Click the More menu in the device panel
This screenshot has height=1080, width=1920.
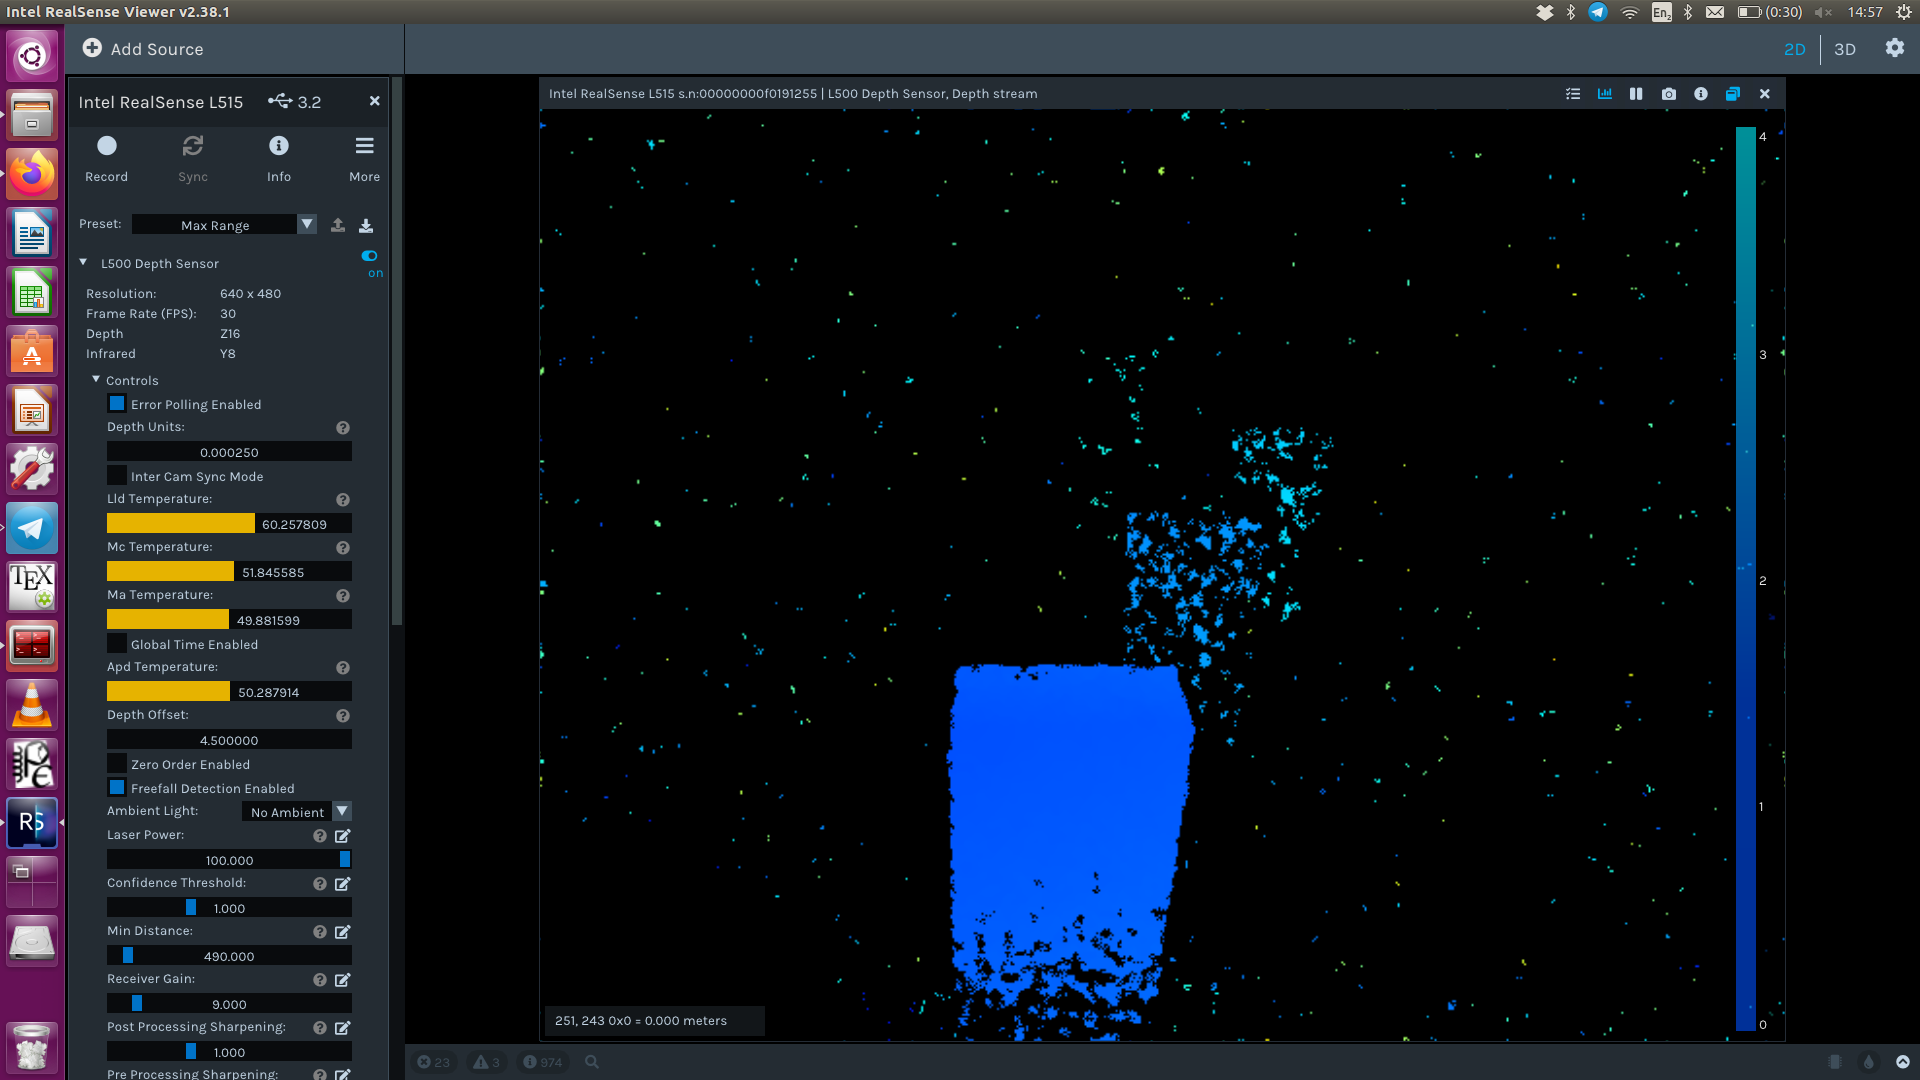364,157
